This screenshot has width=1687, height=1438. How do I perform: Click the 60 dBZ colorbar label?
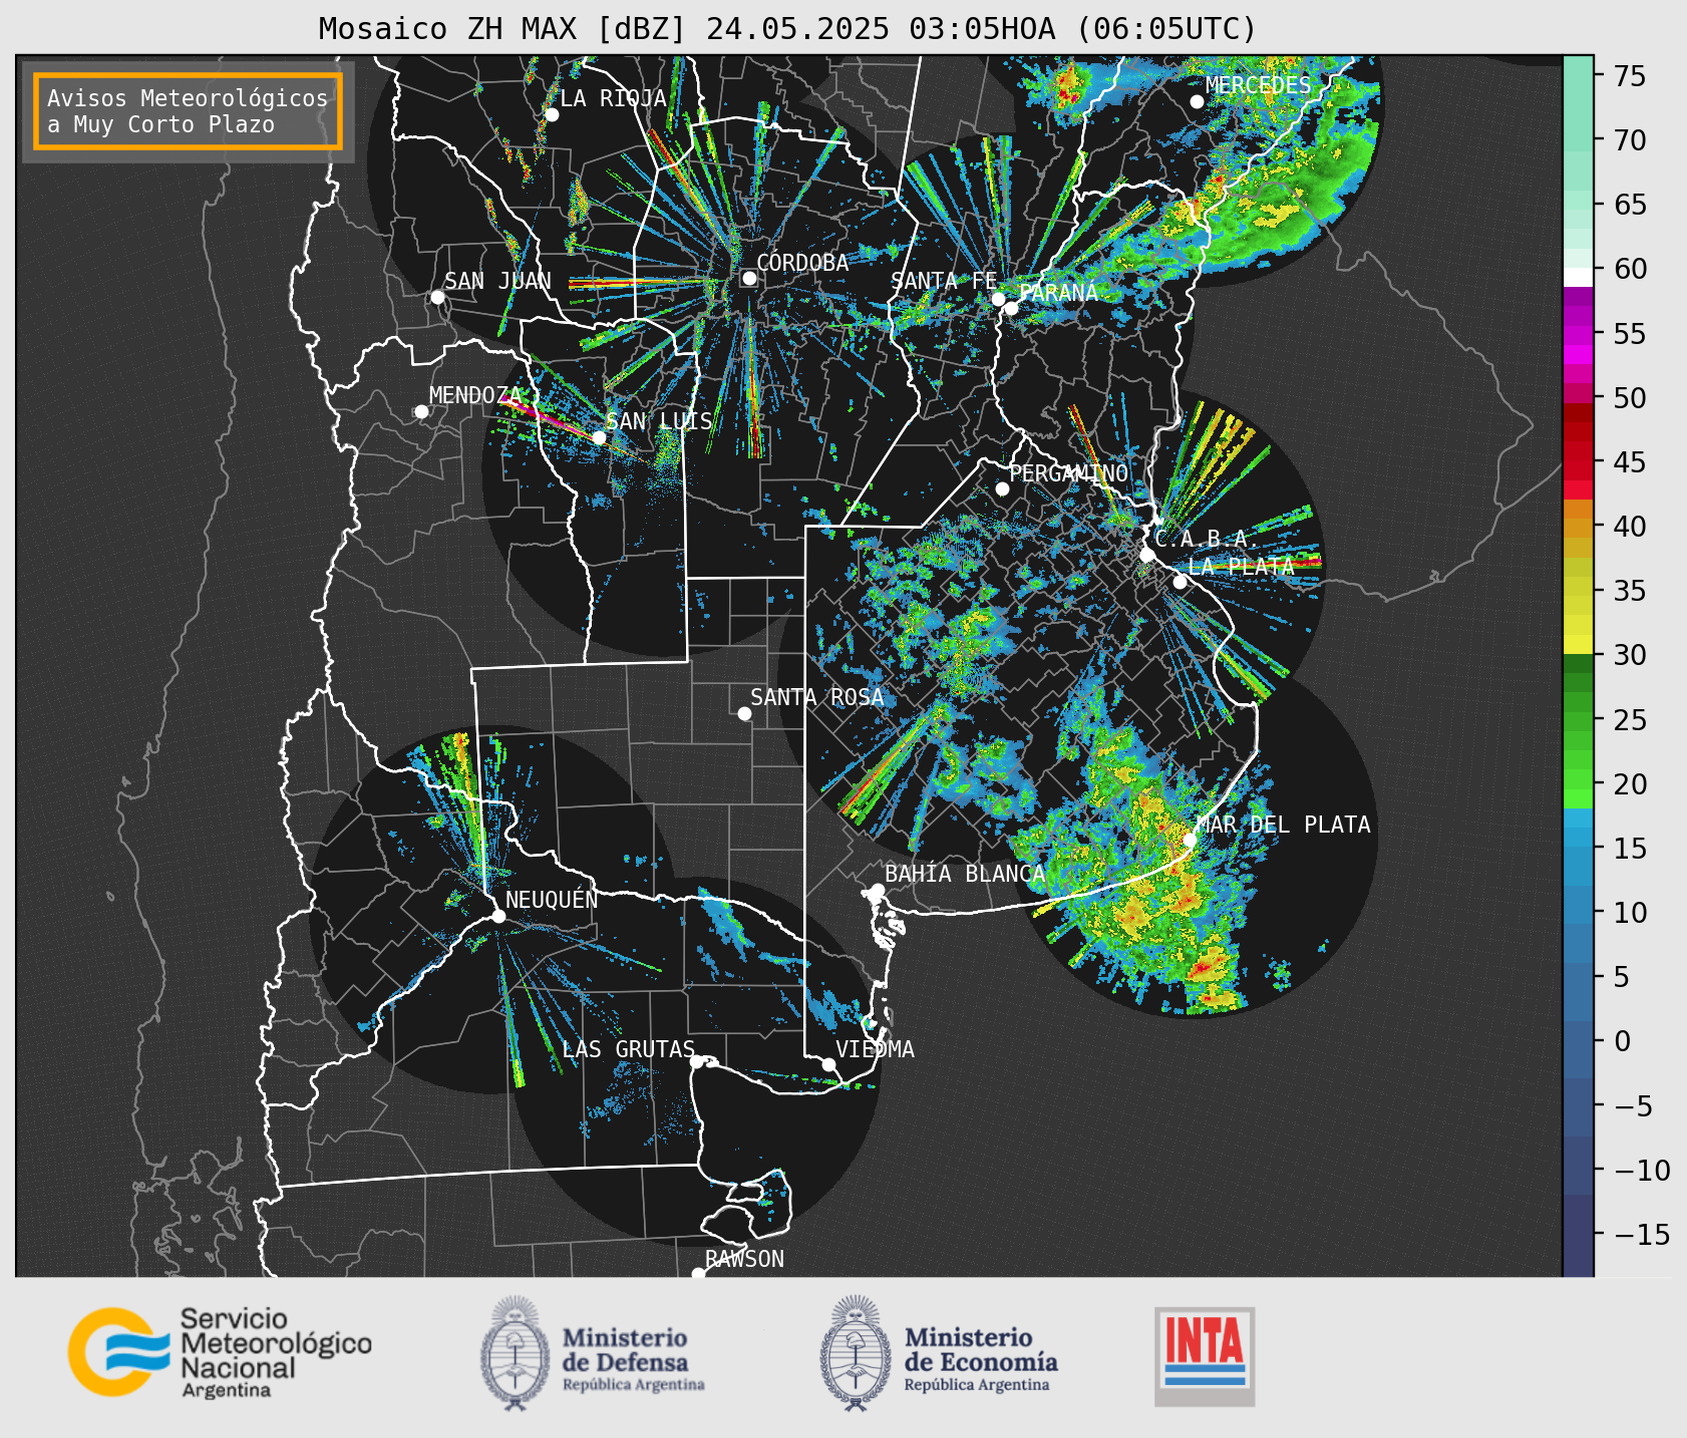1628,269
